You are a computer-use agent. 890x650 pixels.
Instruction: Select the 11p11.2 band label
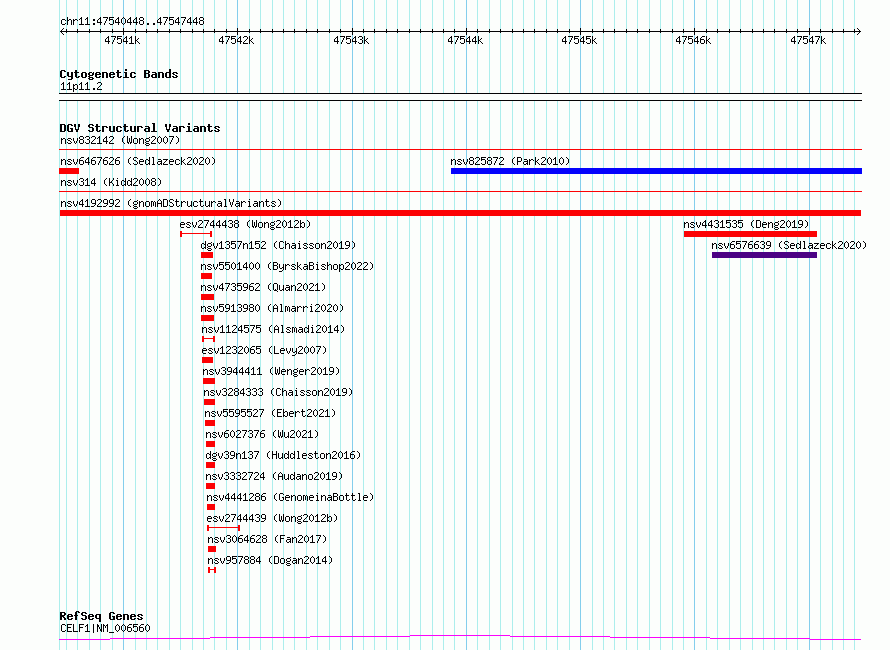81,86
